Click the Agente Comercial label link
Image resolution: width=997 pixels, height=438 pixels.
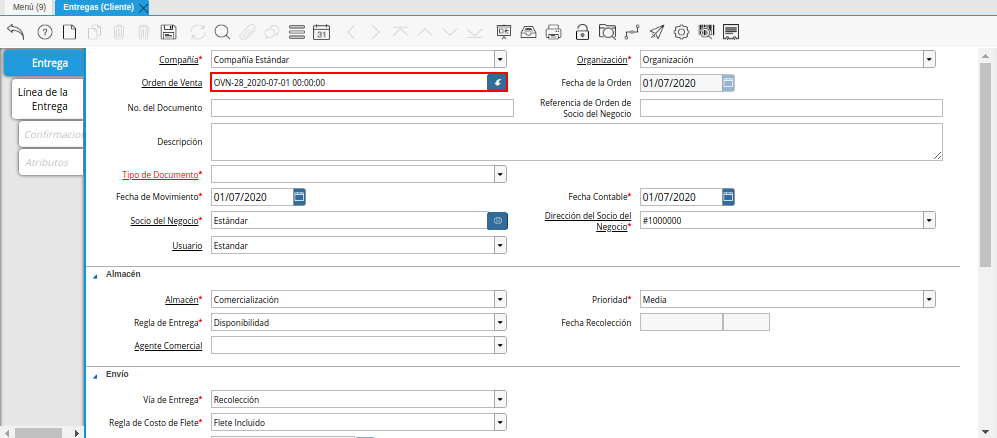click(168, 345)
